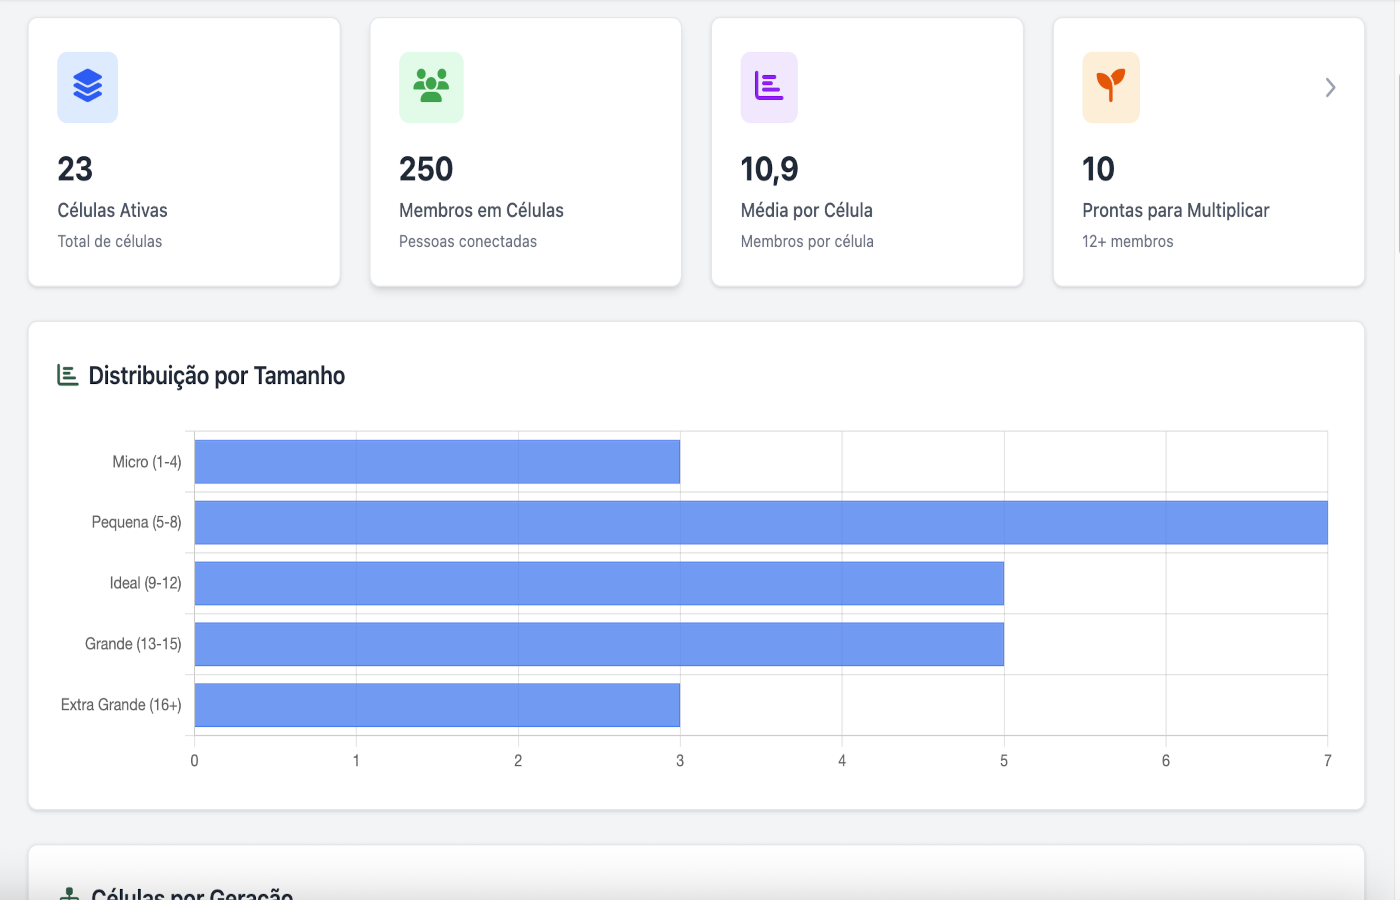This screenshot has width=1400, height=900.
Task: Expand details with the right chevron arrow
Action: (1330, 87)
